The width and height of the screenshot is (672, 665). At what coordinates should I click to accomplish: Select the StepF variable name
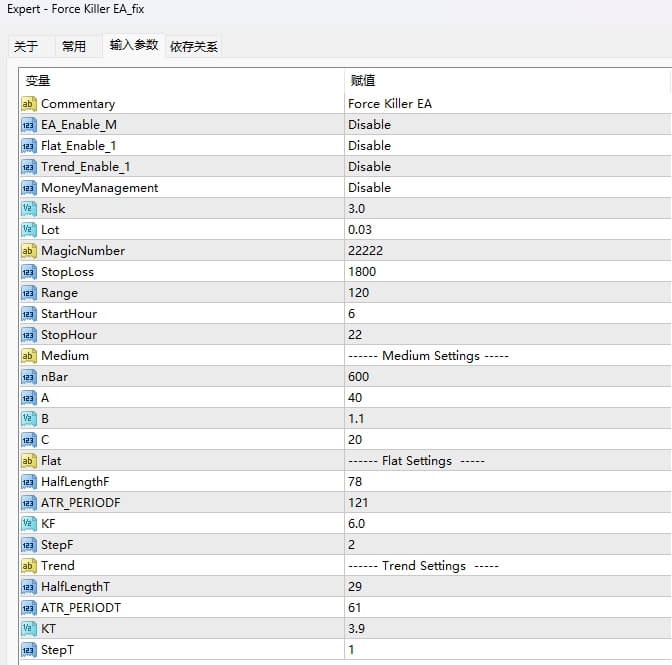(57, 545)
